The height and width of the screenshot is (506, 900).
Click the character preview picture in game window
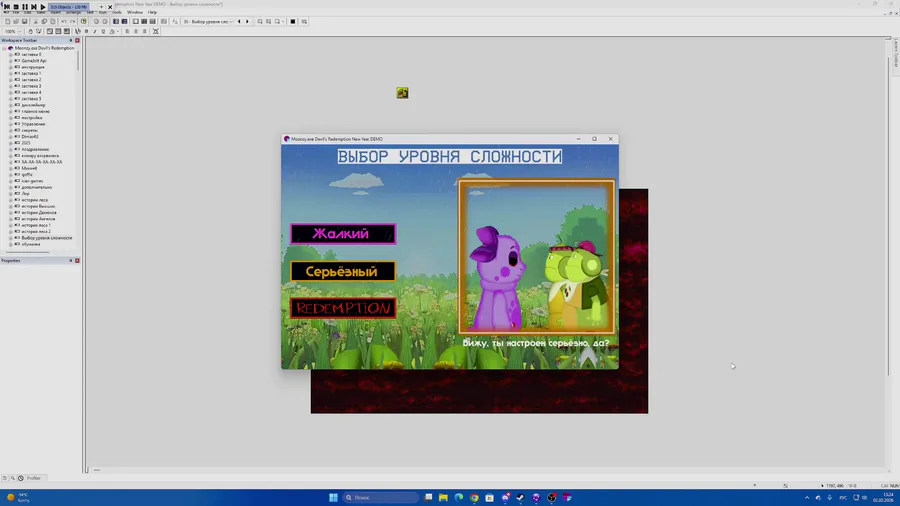pos(537,256)
